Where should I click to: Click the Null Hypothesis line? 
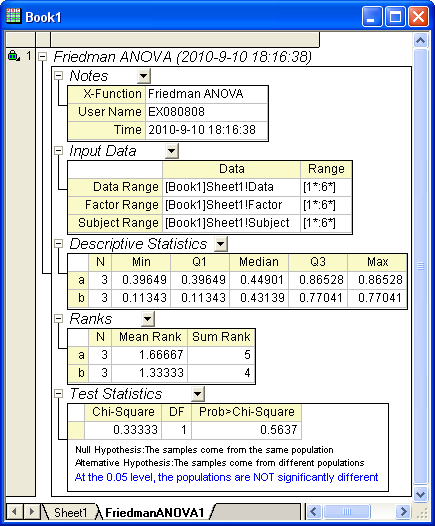click(x=204, y=450)
